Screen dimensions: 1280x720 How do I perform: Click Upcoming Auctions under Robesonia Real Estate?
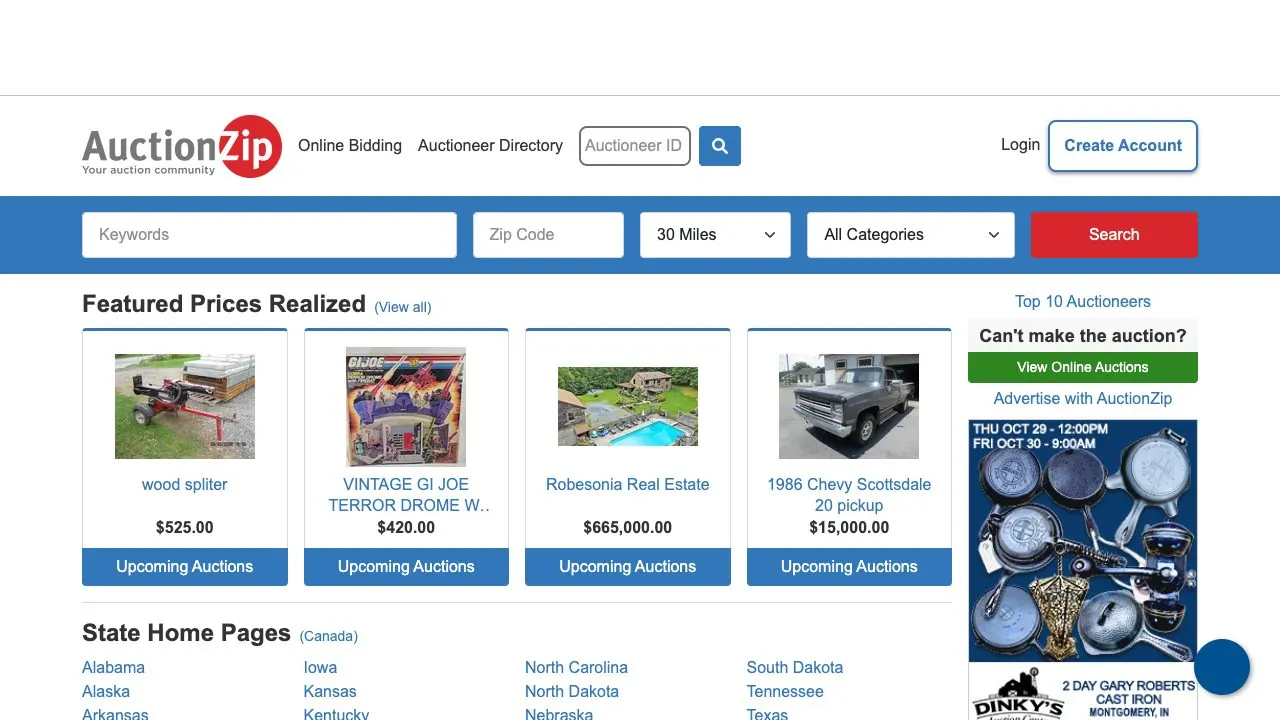[628, 567]
